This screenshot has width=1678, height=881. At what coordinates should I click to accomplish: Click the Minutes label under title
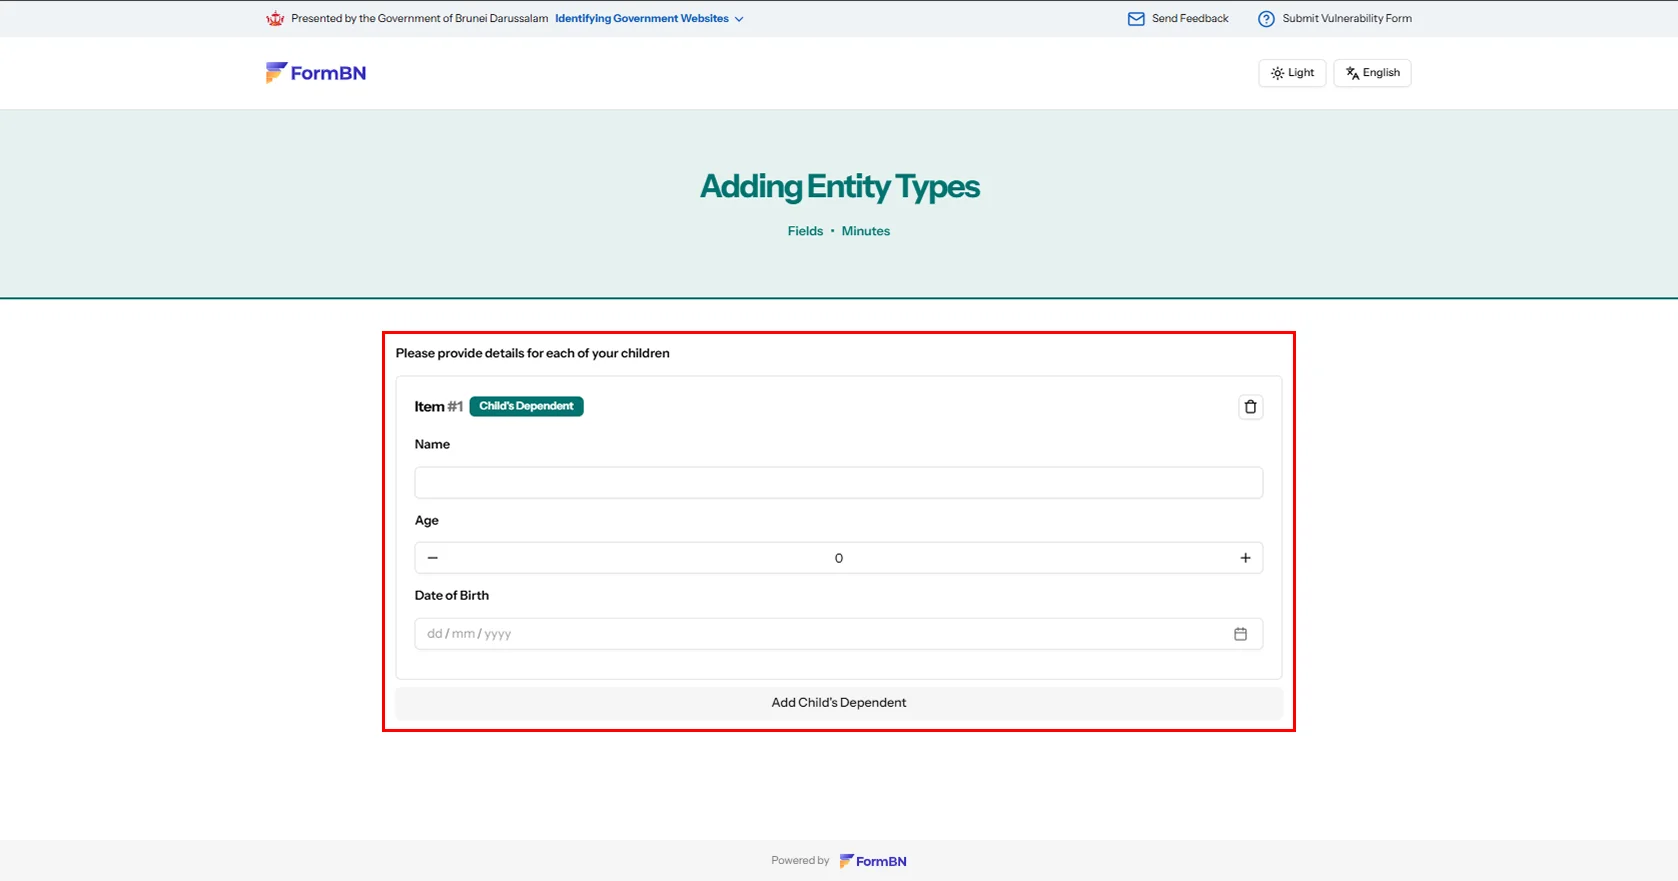tap(865, 231)
